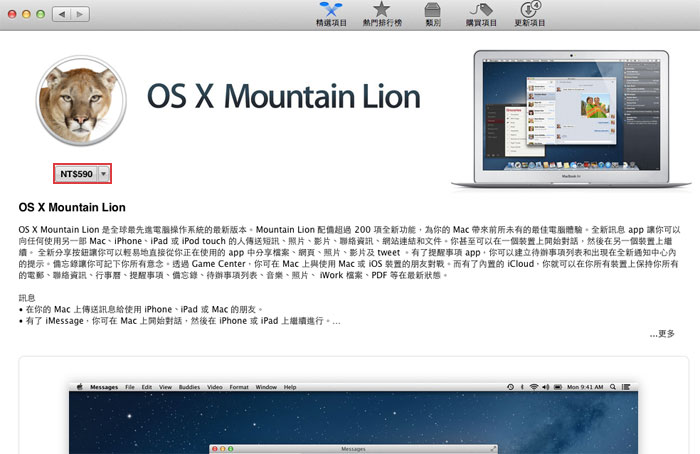Click Help menu in the screenshot
This screenshot has width=700, height=454.
pos(290,387)
